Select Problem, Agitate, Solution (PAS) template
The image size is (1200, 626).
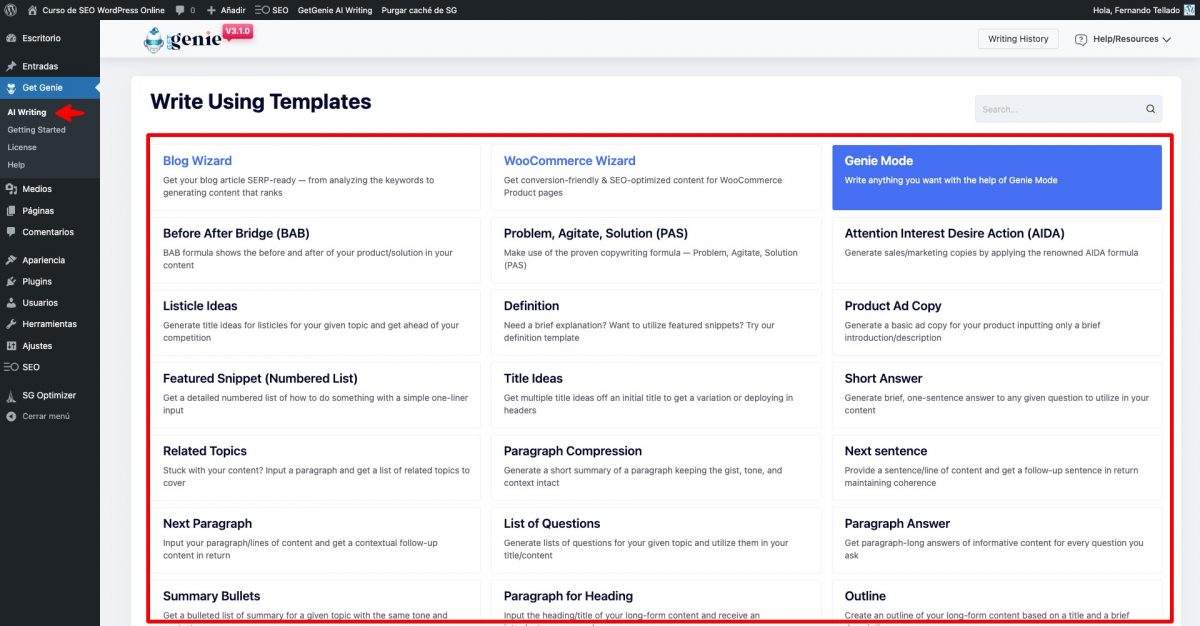[x=656, y=250]
